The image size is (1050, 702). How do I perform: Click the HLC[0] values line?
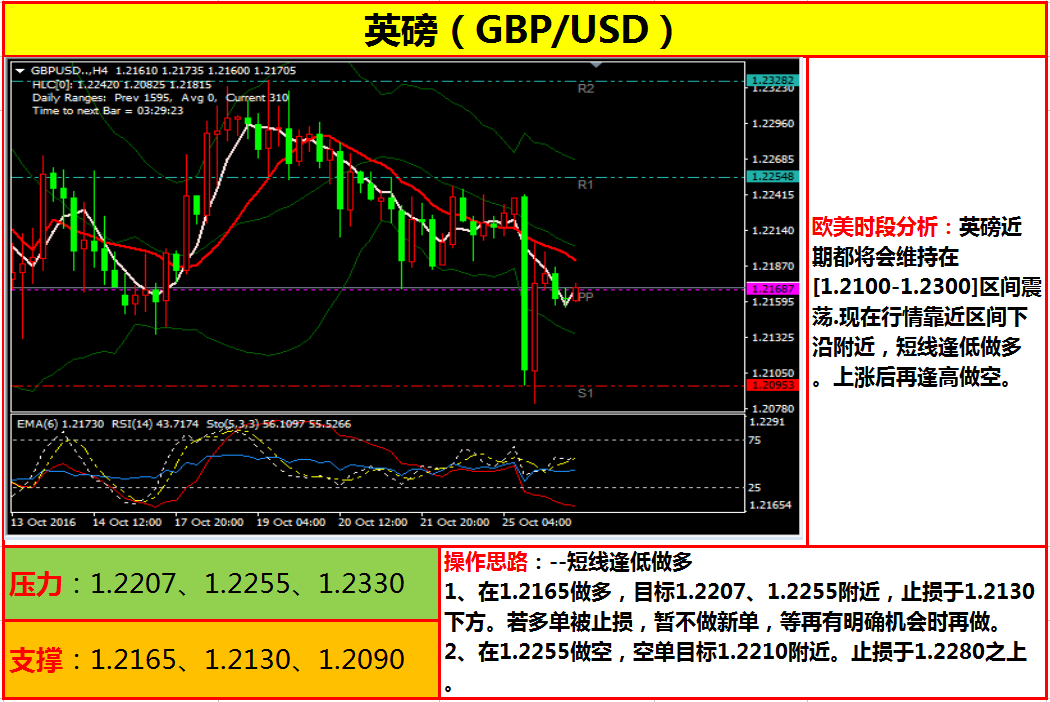[121, 84]
